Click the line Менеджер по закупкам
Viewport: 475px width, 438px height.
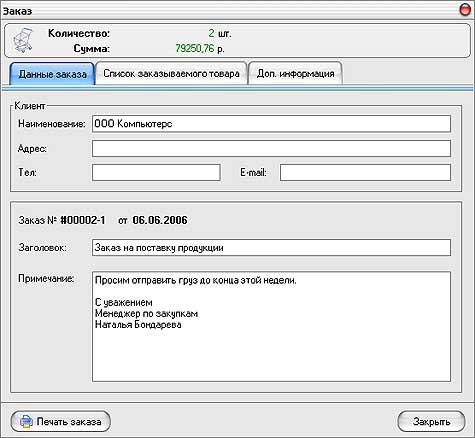click(146, 314)
